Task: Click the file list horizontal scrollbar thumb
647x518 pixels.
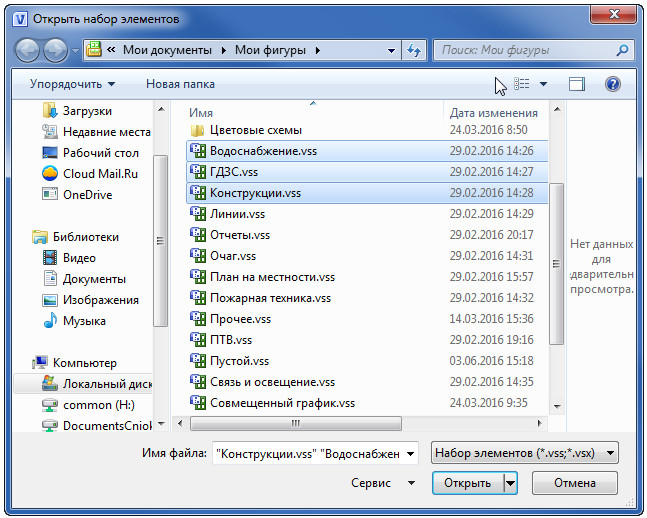Action: pos(295,423)
